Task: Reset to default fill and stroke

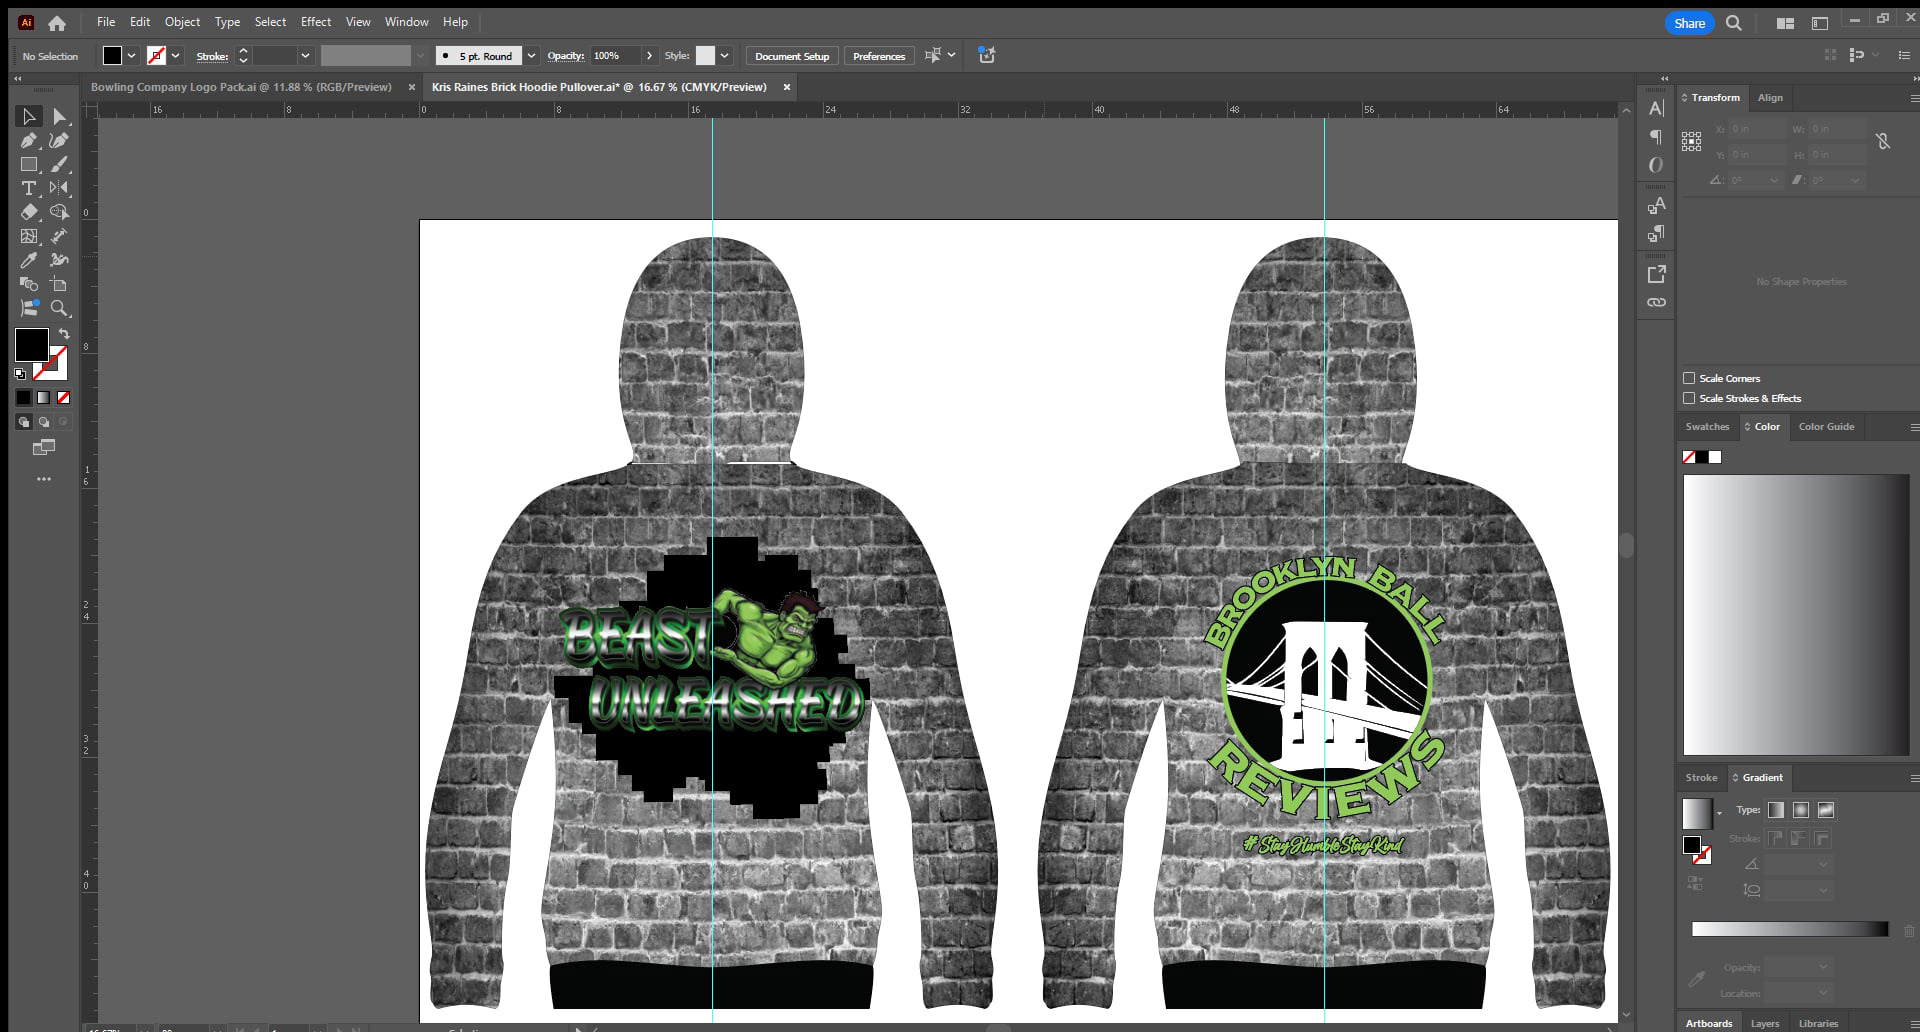Action: point(20,374)
